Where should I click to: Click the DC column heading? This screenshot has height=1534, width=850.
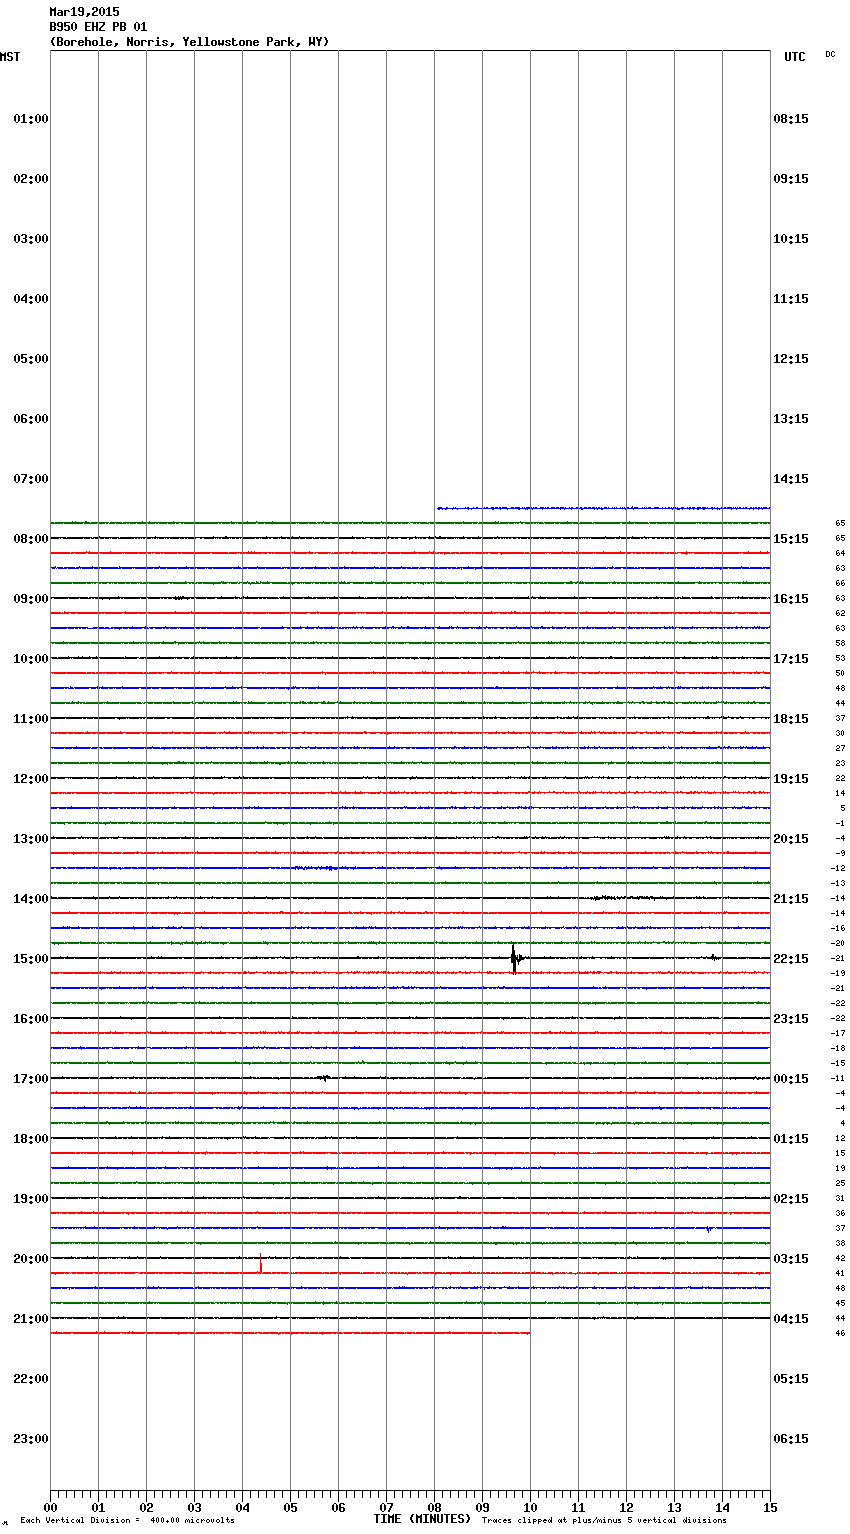tap(830, 54)
